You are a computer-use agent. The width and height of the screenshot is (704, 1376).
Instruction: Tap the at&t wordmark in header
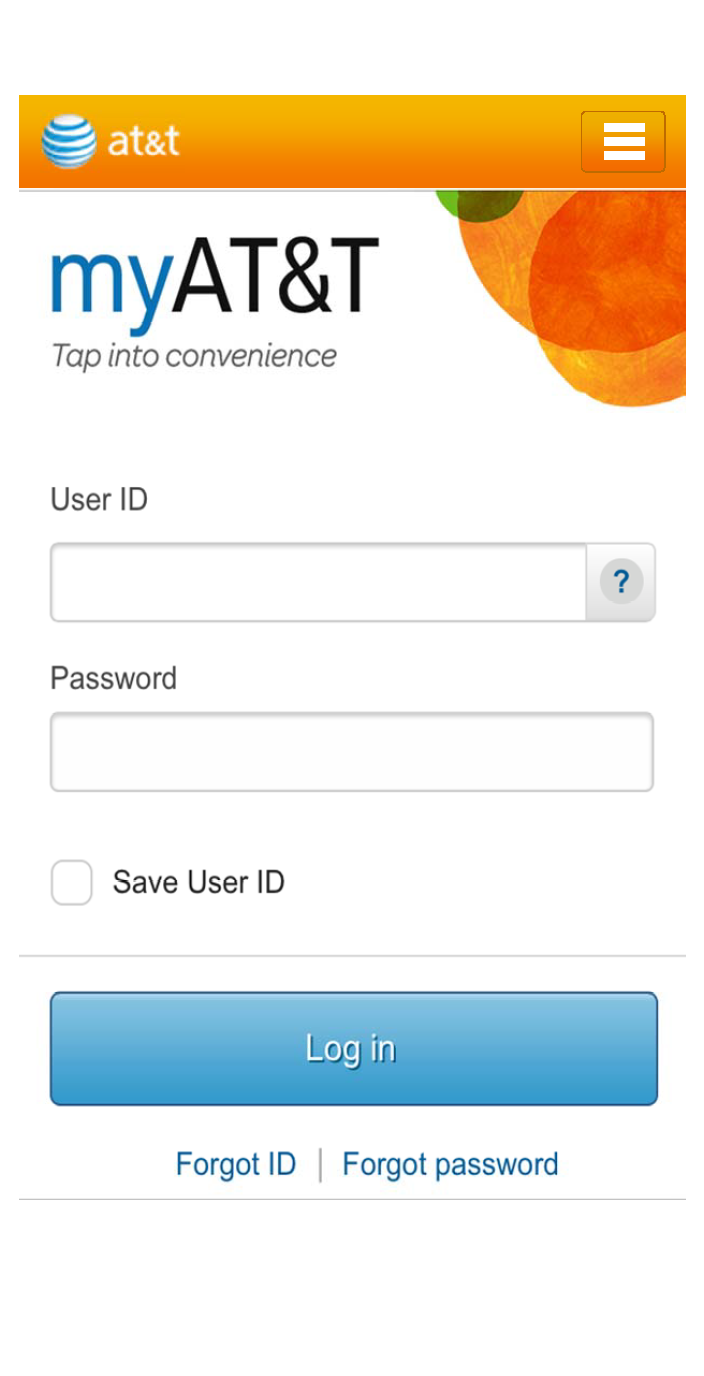tap(144, 142)
